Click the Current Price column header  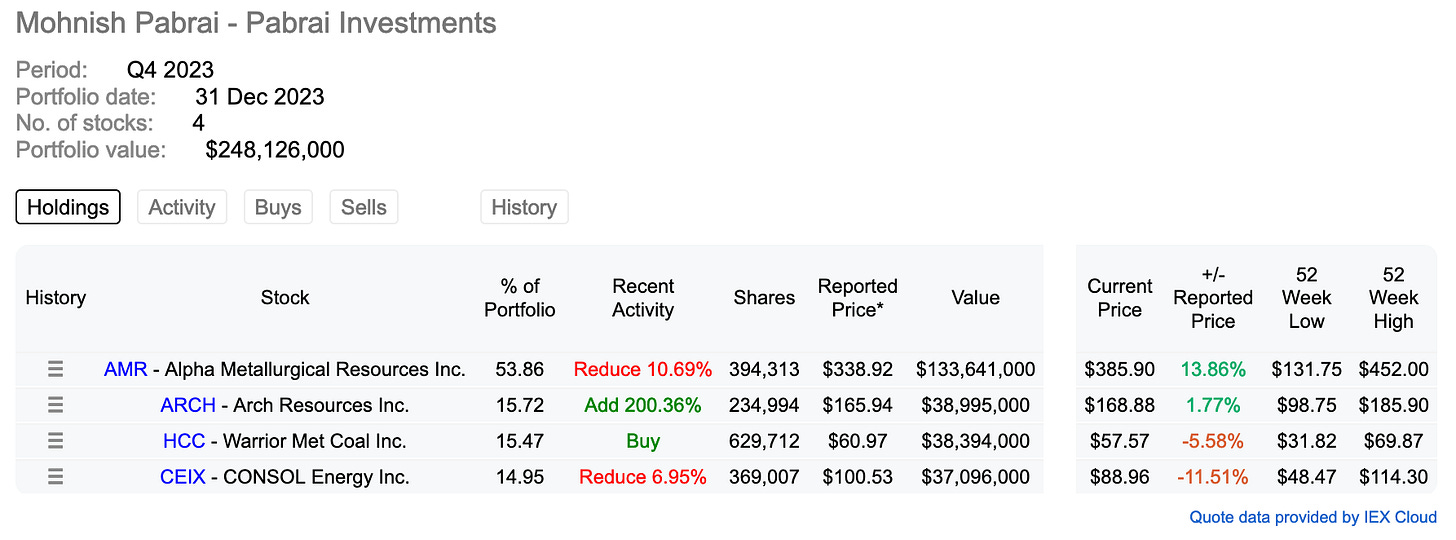point(1120,298)
